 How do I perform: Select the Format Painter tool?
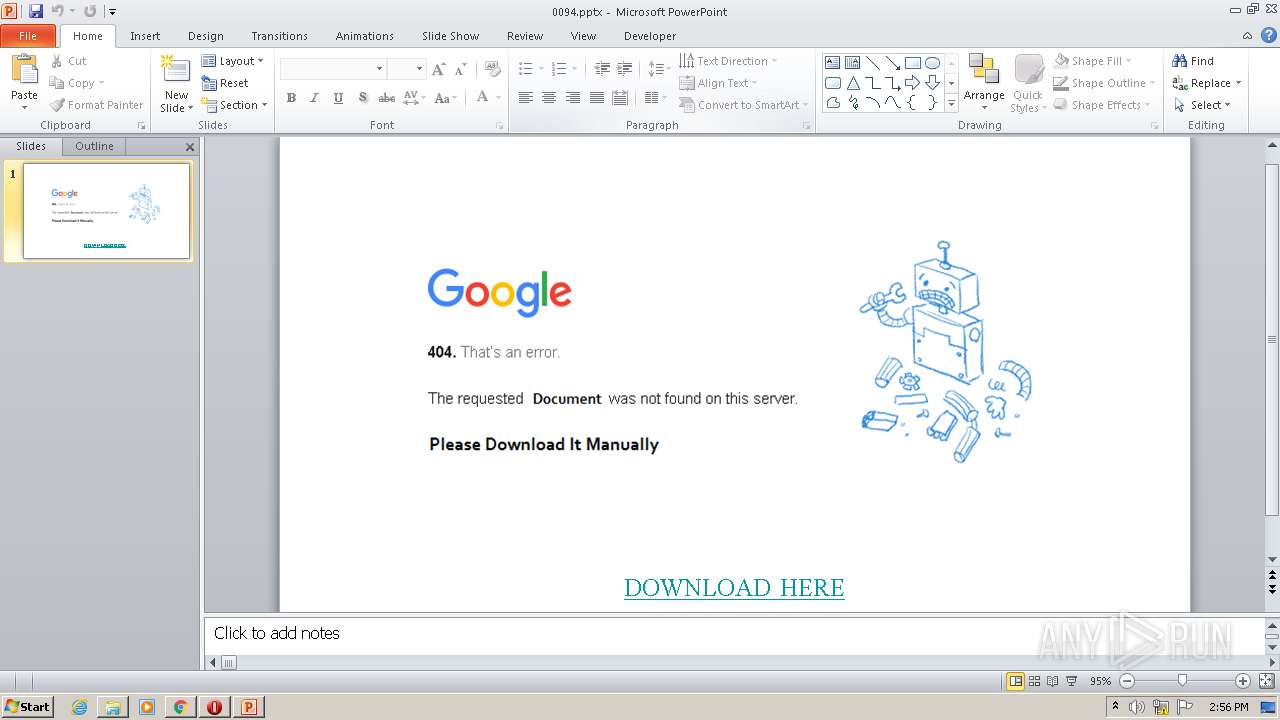pyautogui.click(x=97, y=105)
